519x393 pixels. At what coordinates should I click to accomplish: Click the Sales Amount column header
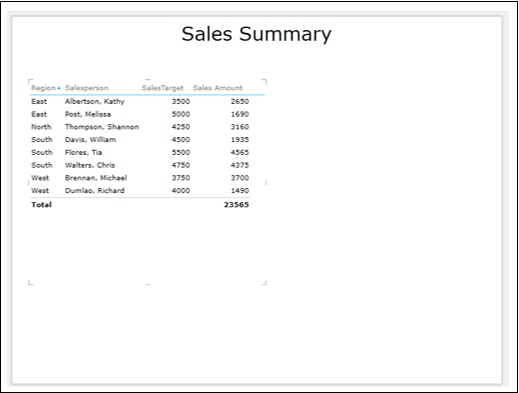point(218,88)
